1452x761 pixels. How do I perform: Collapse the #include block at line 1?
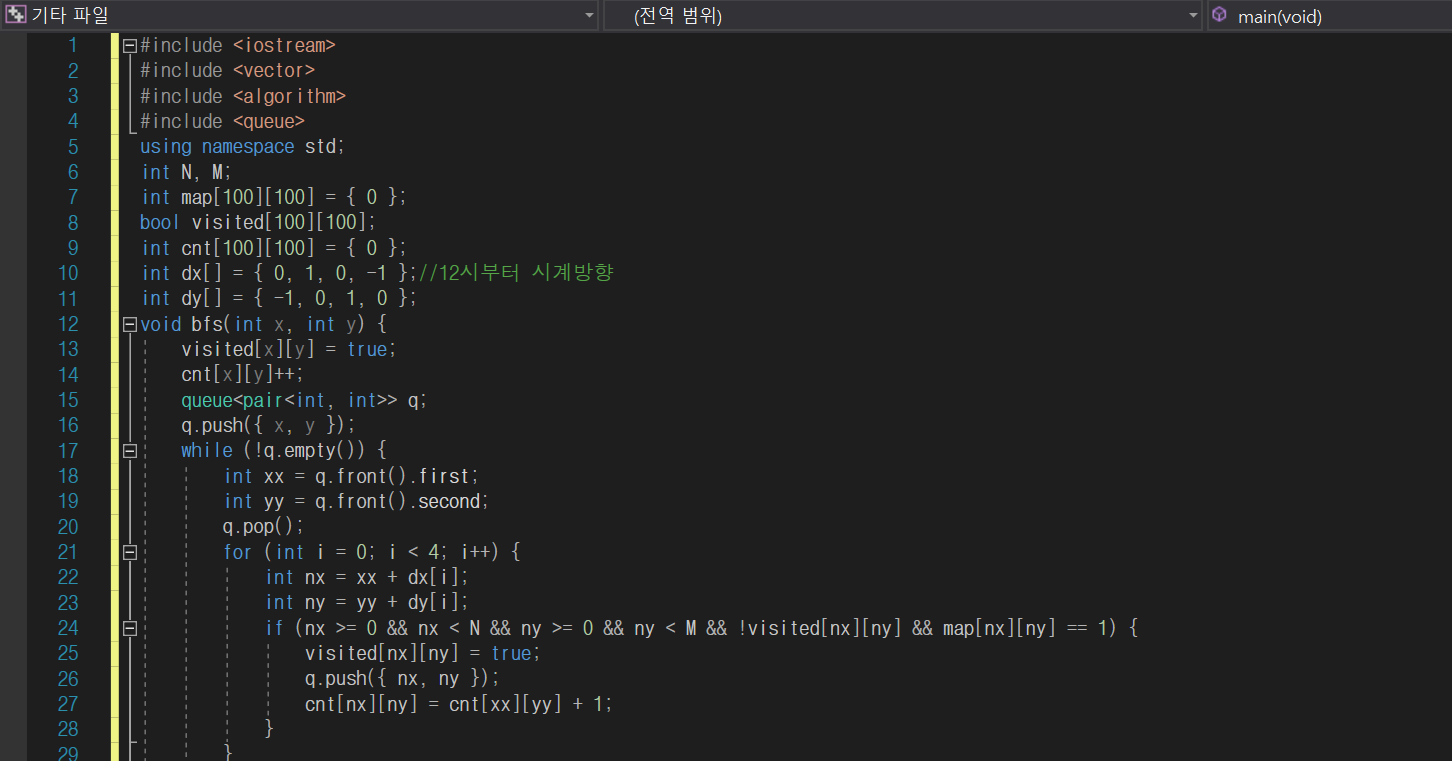pyautogui.click(x=129, y=46)
